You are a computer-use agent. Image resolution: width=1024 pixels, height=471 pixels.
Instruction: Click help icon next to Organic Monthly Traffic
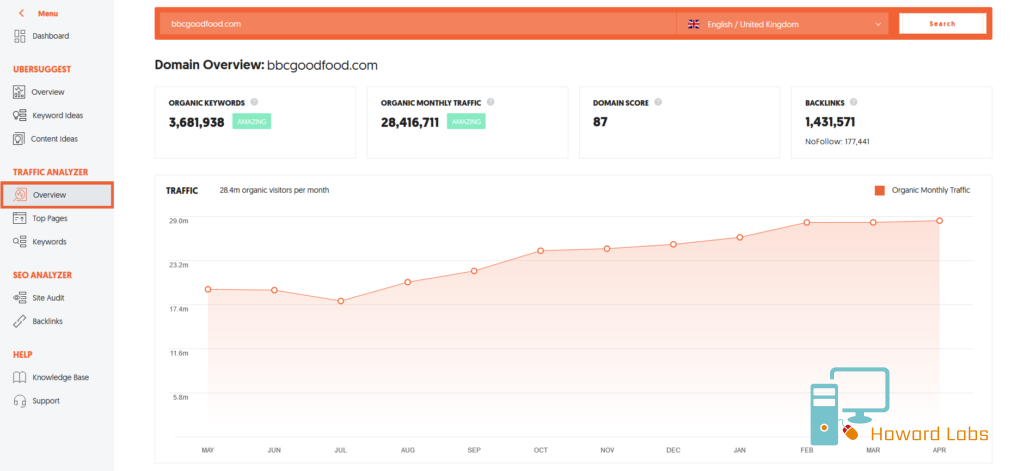(x=490, y=102)
